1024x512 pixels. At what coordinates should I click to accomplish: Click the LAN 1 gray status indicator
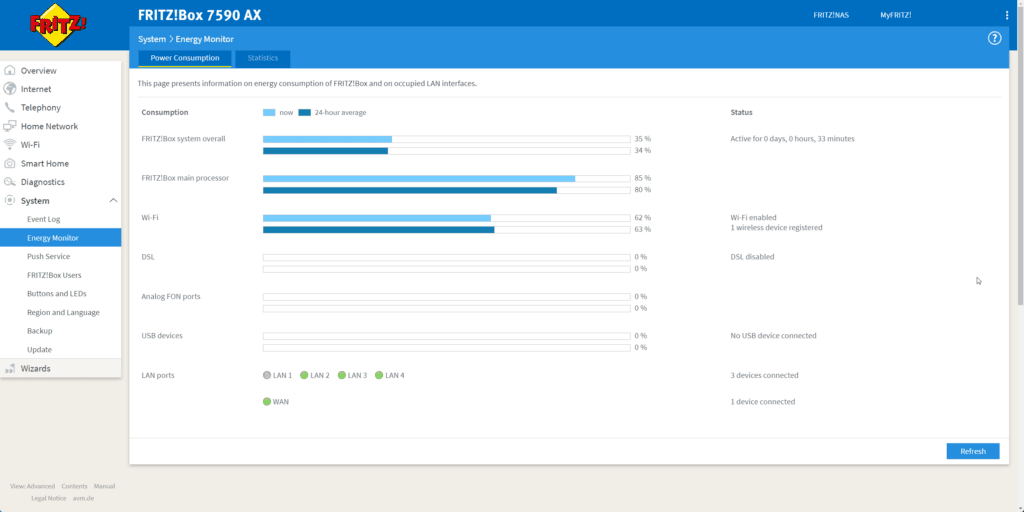[x=267, y=375]
